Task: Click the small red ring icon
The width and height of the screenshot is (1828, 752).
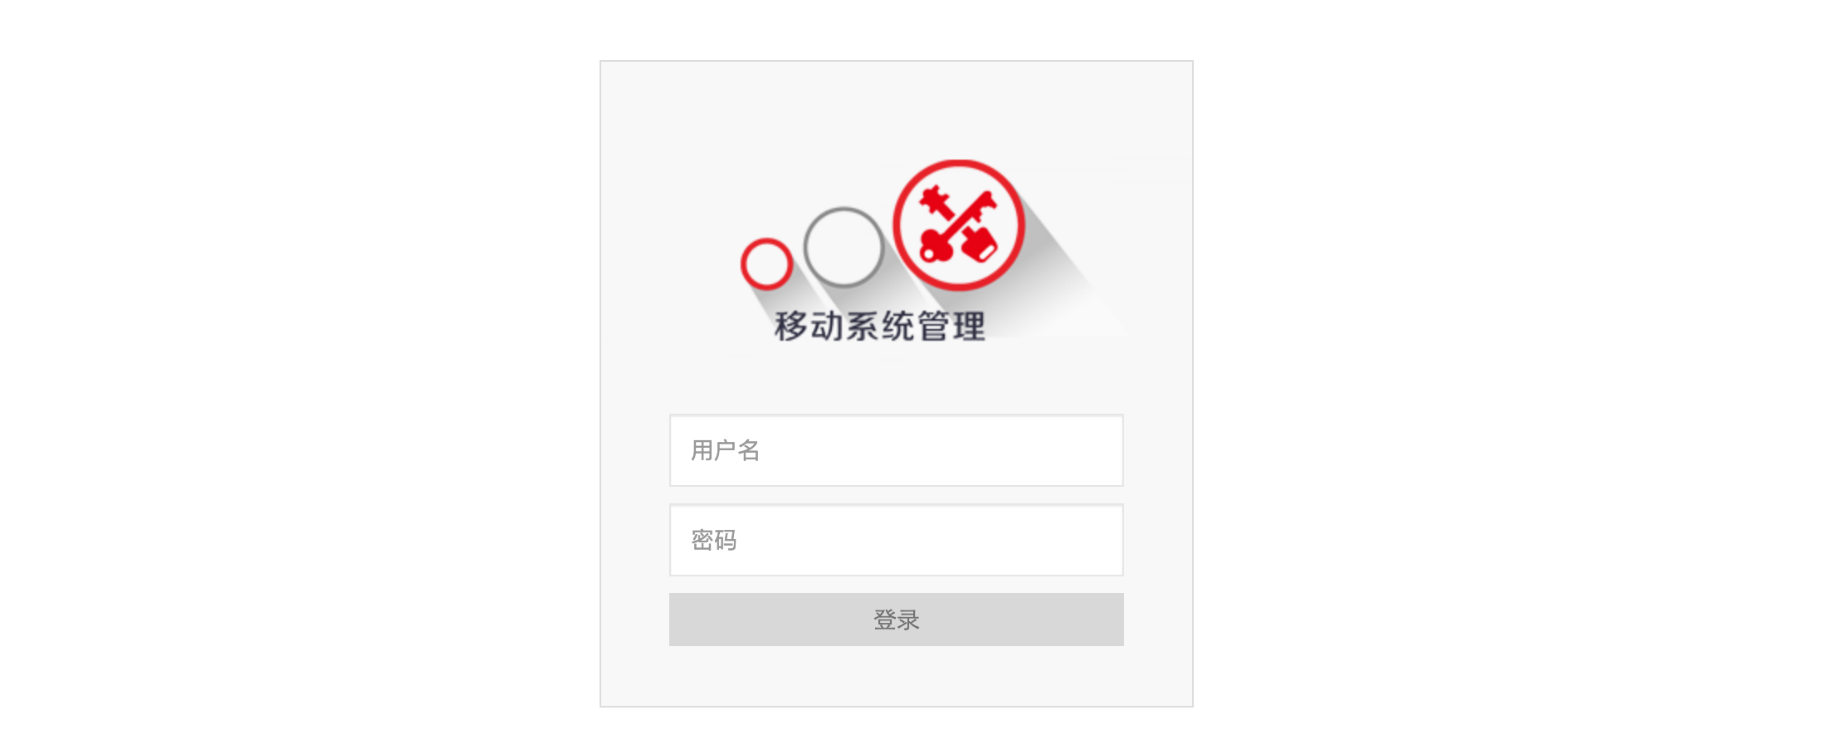Action: point(766,264)
